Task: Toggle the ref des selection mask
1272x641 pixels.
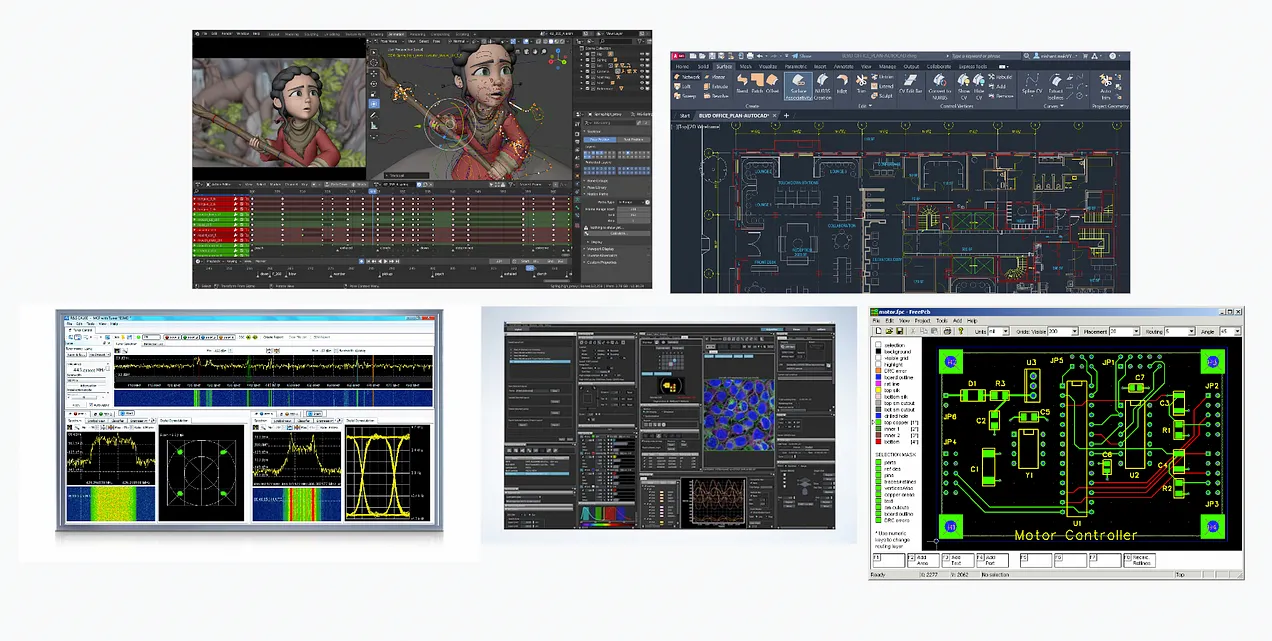Action: coord(877,468)
